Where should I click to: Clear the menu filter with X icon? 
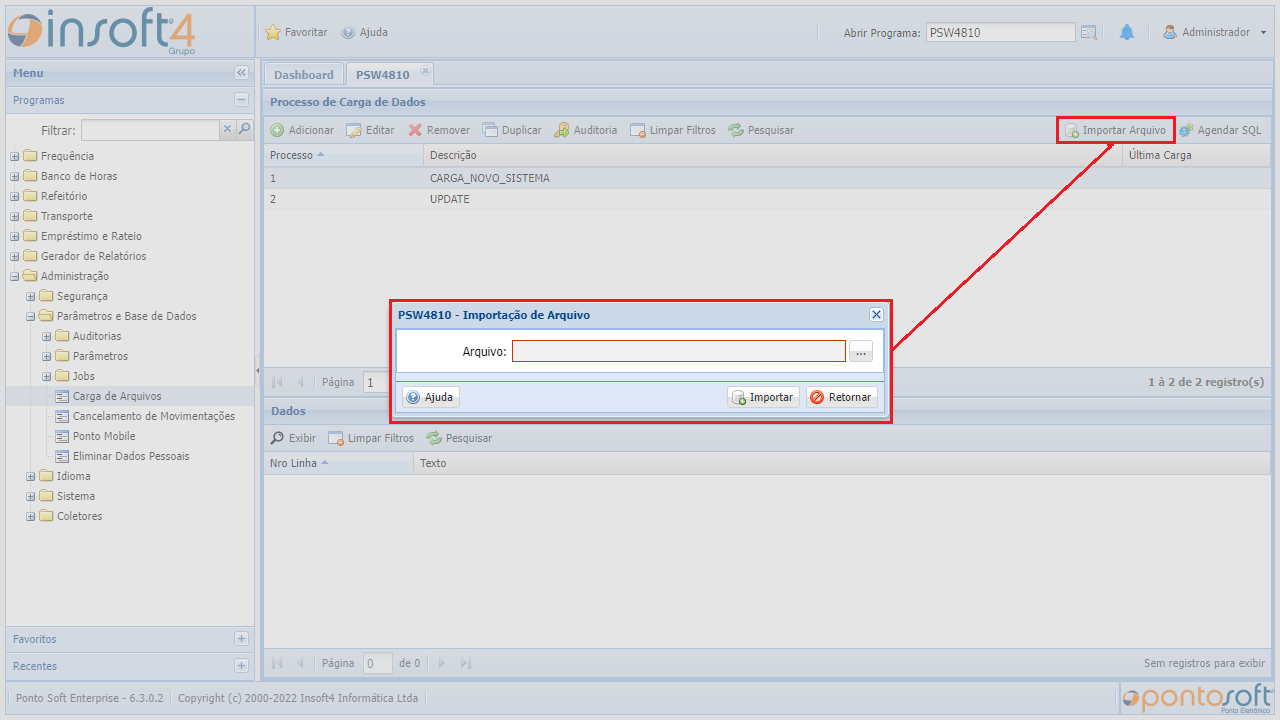[x=227, y=129]
